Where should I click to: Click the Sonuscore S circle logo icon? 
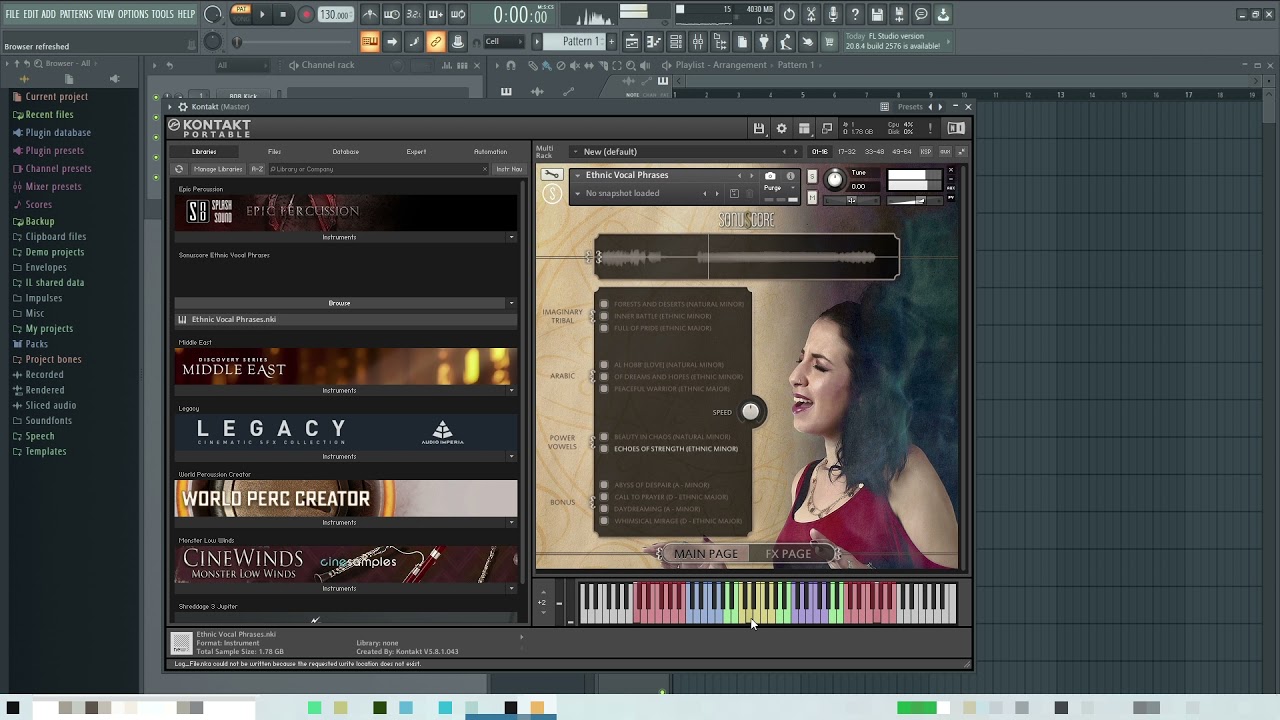pos(552,194)
